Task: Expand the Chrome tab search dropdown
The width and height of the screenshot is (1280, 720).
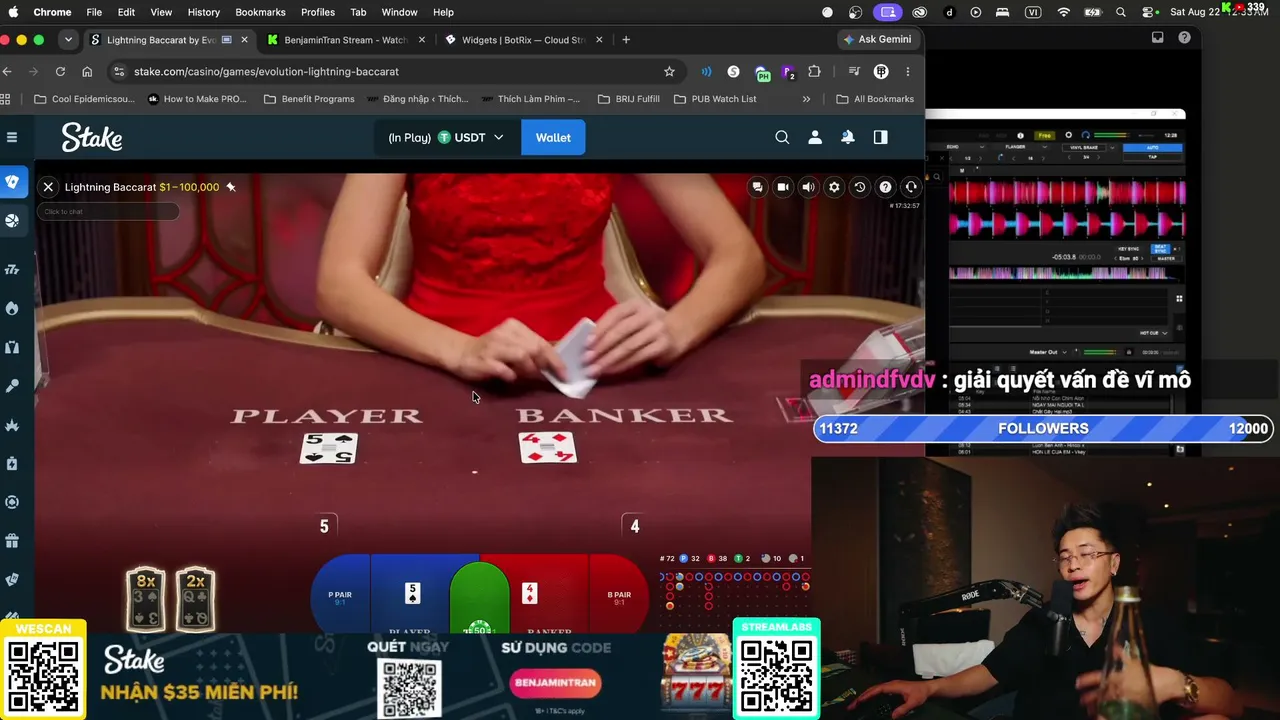Action: pyautogui.click(x=68, y=40)
